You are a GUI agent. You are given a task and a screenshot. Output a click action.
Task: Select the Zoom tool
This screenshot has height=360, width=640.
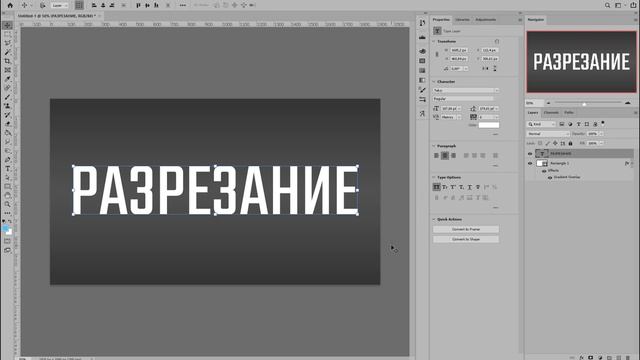click(x=7, y=204)
